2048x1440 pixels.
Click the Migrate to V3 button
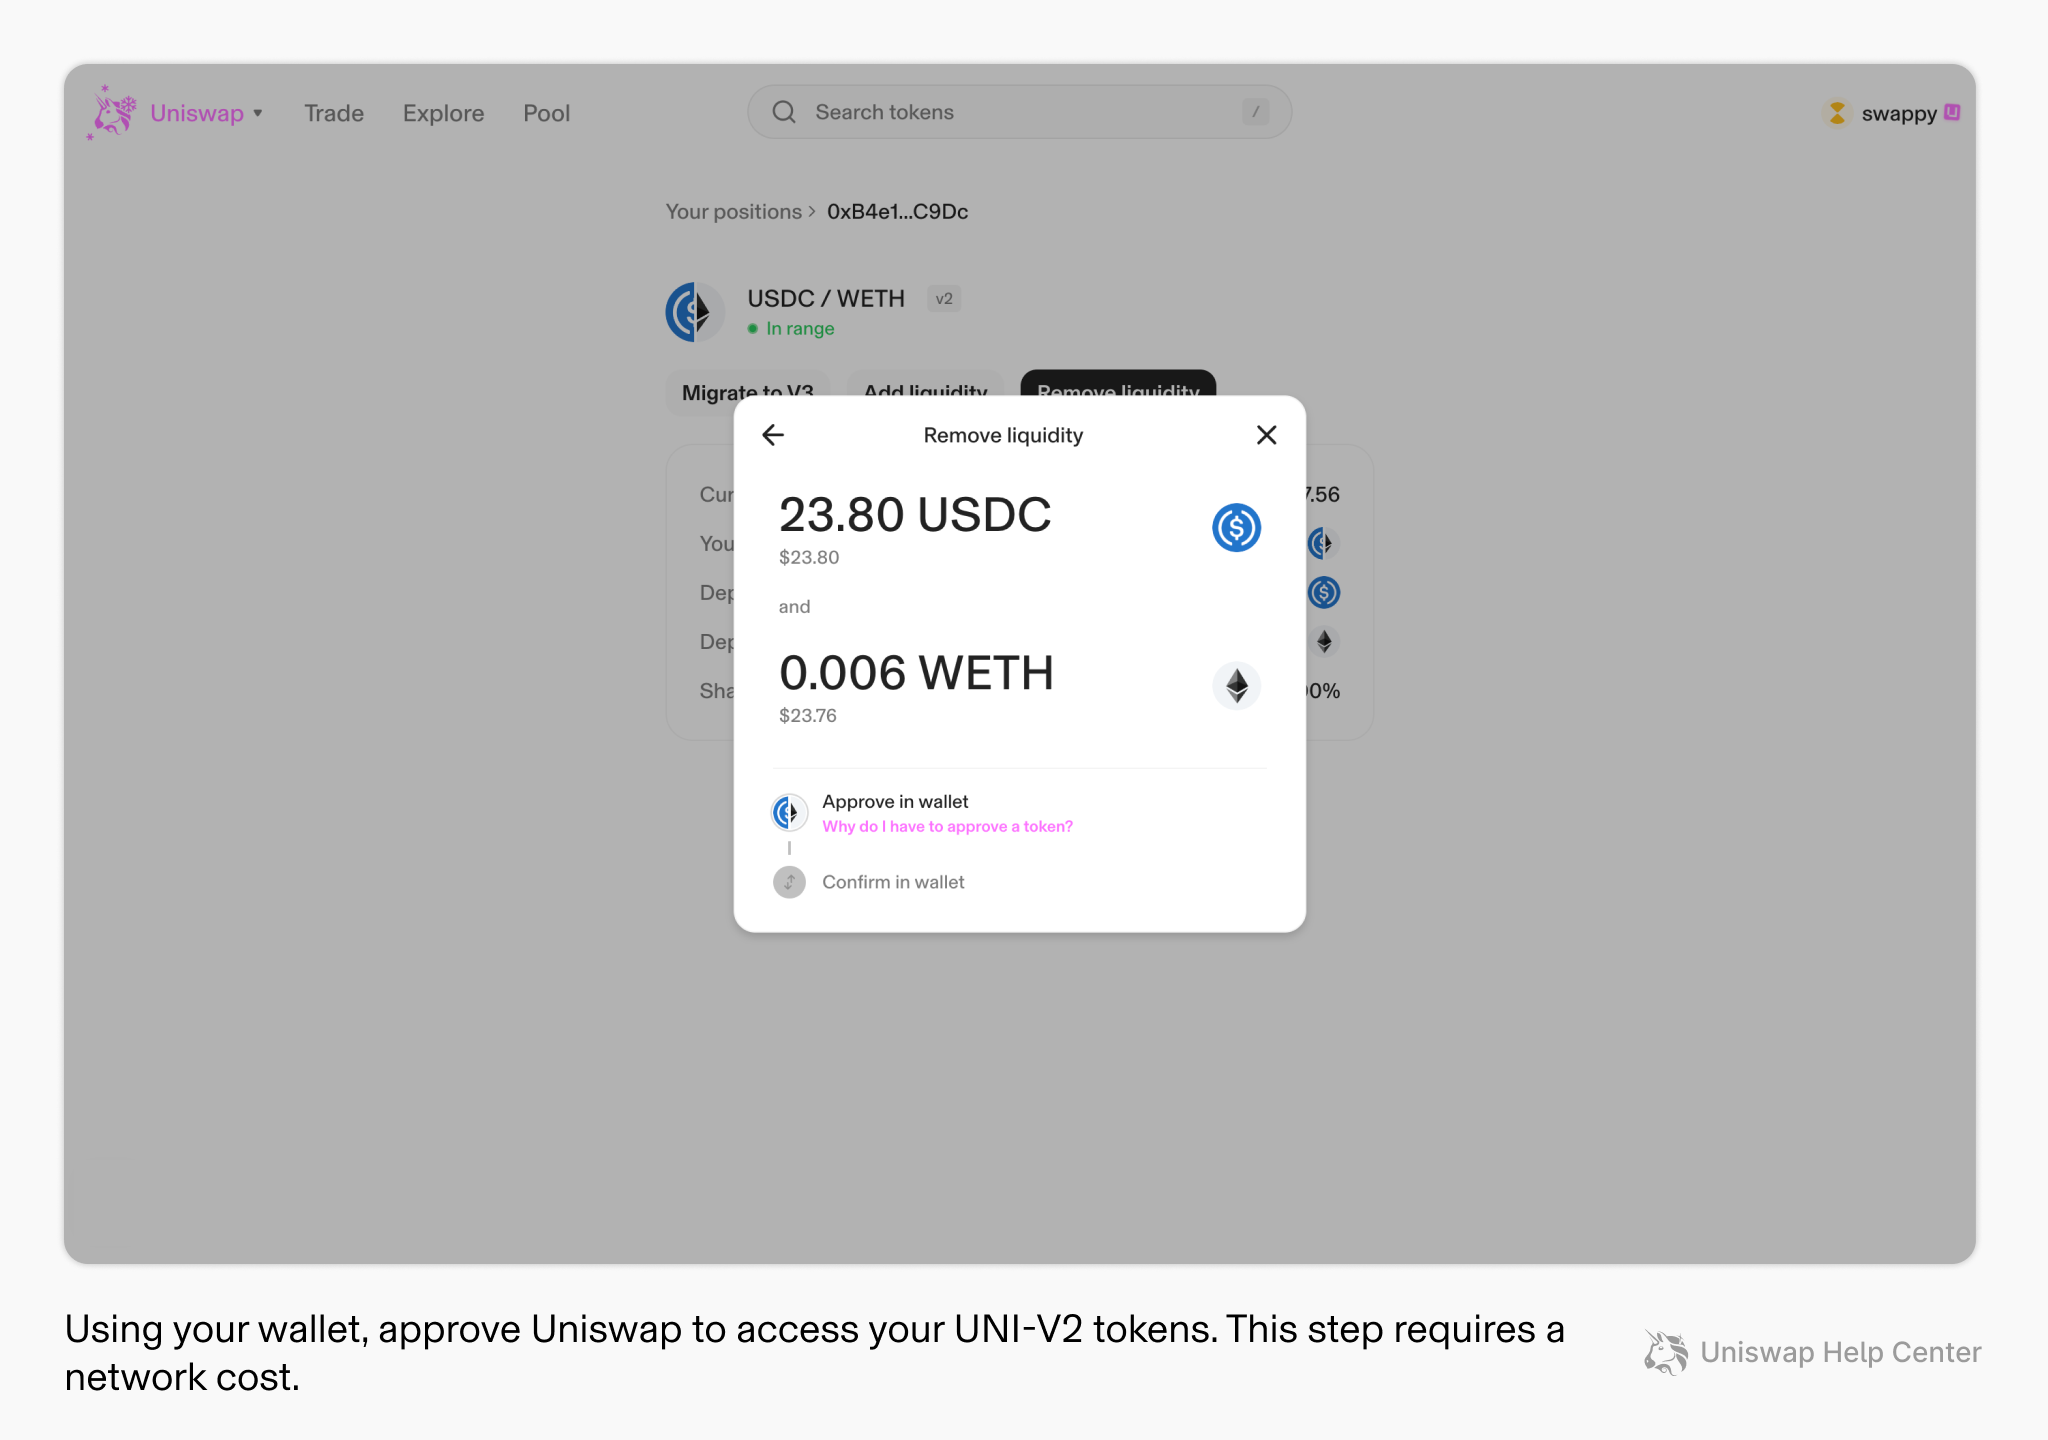747,392
